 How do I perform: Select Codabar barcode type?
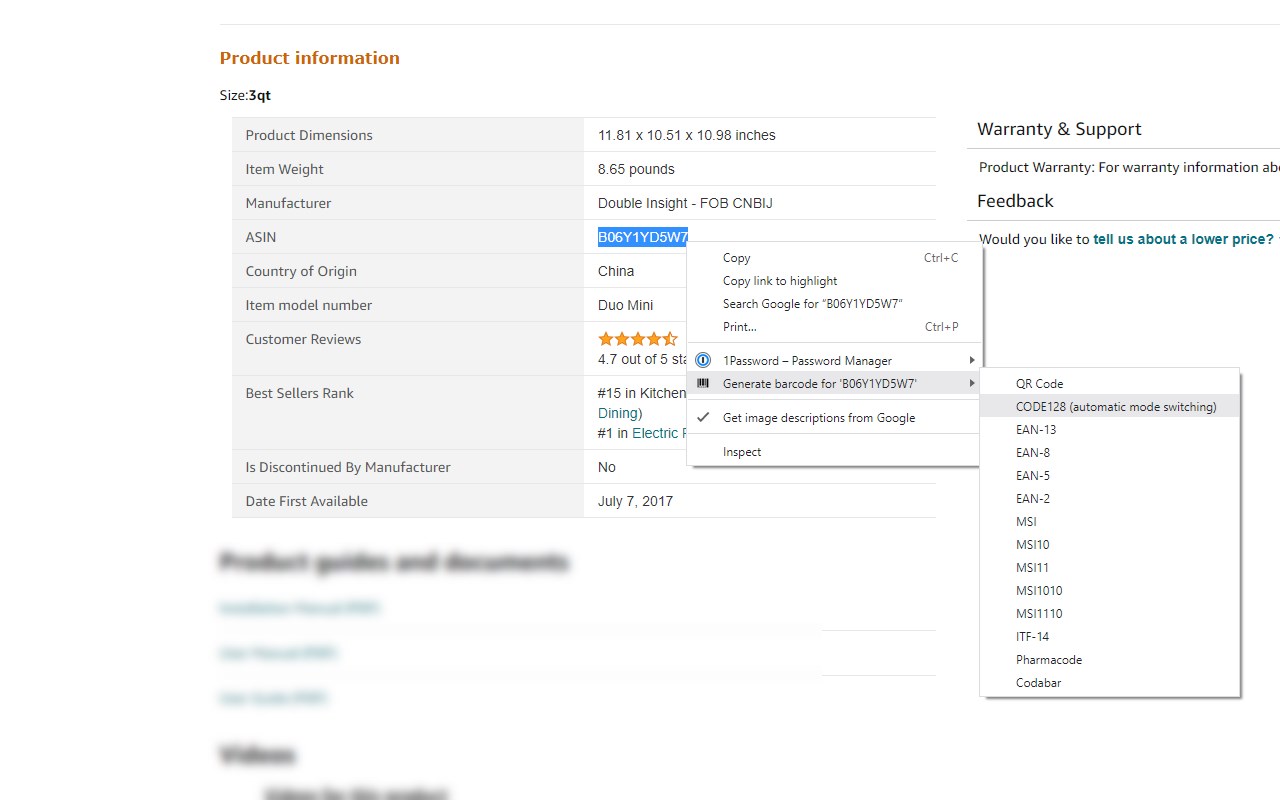click(1038, 683)
